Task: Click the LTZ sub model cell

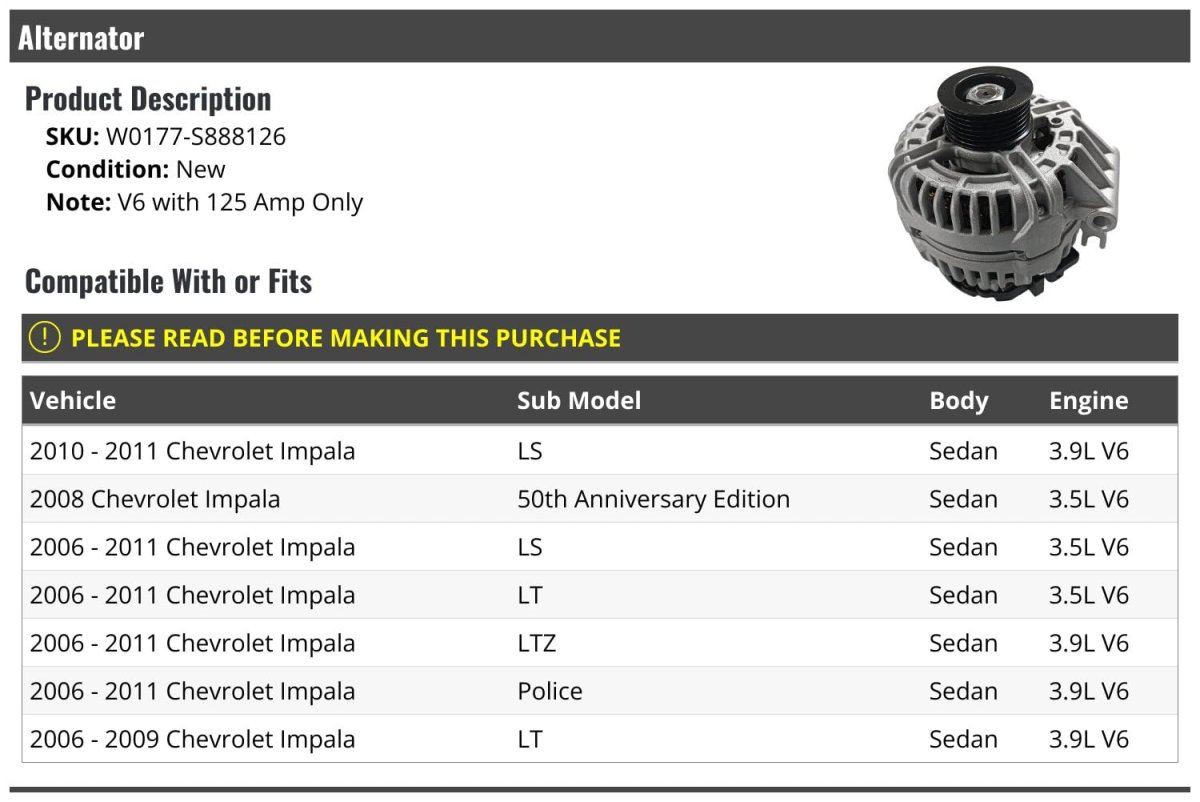Action: 536,643
